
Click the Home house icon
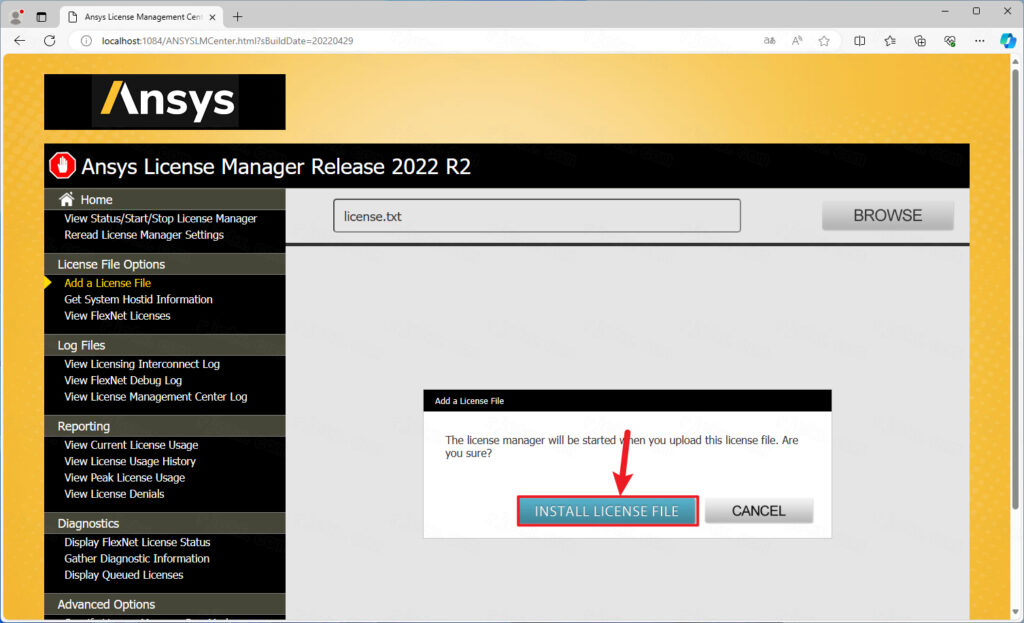pos(66,199)
